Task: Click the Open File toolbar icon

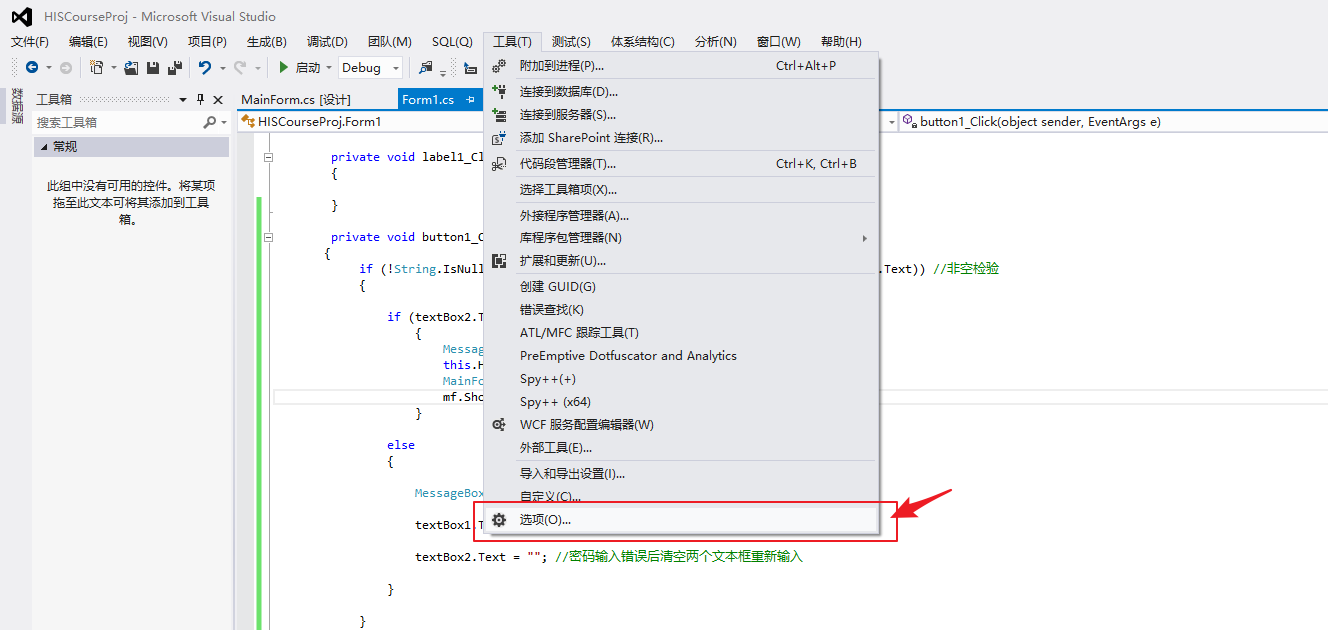Action: tap(132, 67)
